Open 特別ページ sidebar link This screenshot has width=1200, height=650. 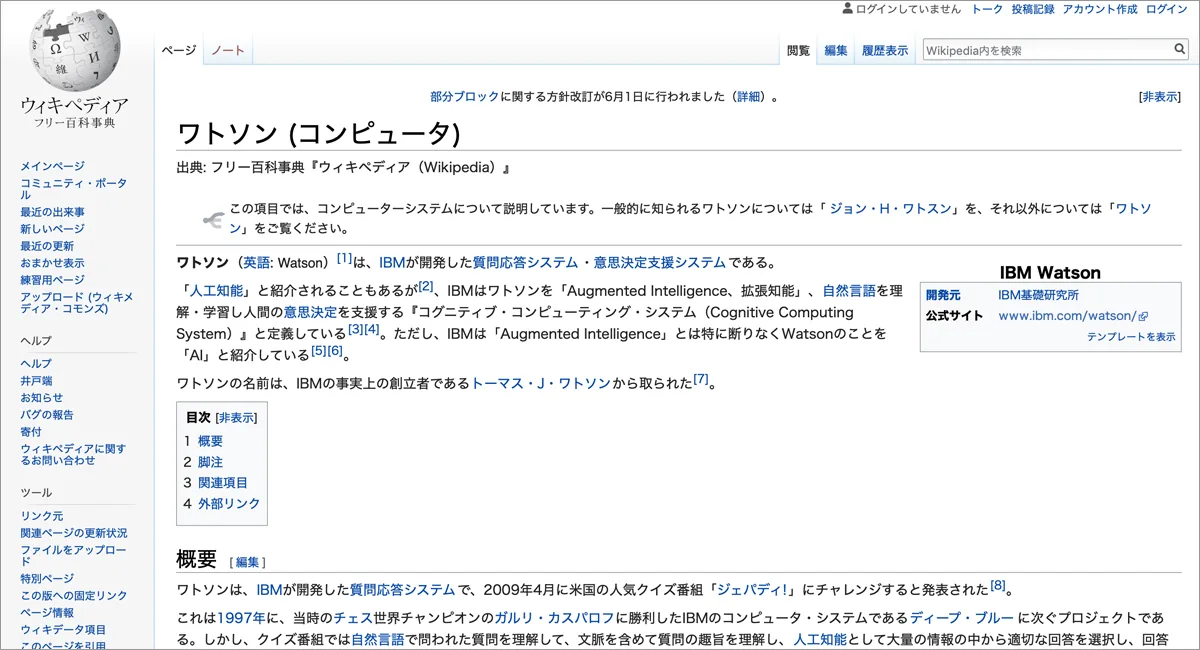[x=47, y=579]
